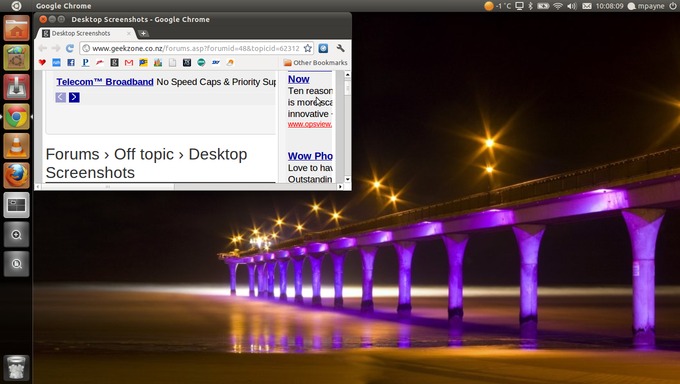Open the Other Bookmarks folder
680x384 pixels.
[x=315, y=62]
